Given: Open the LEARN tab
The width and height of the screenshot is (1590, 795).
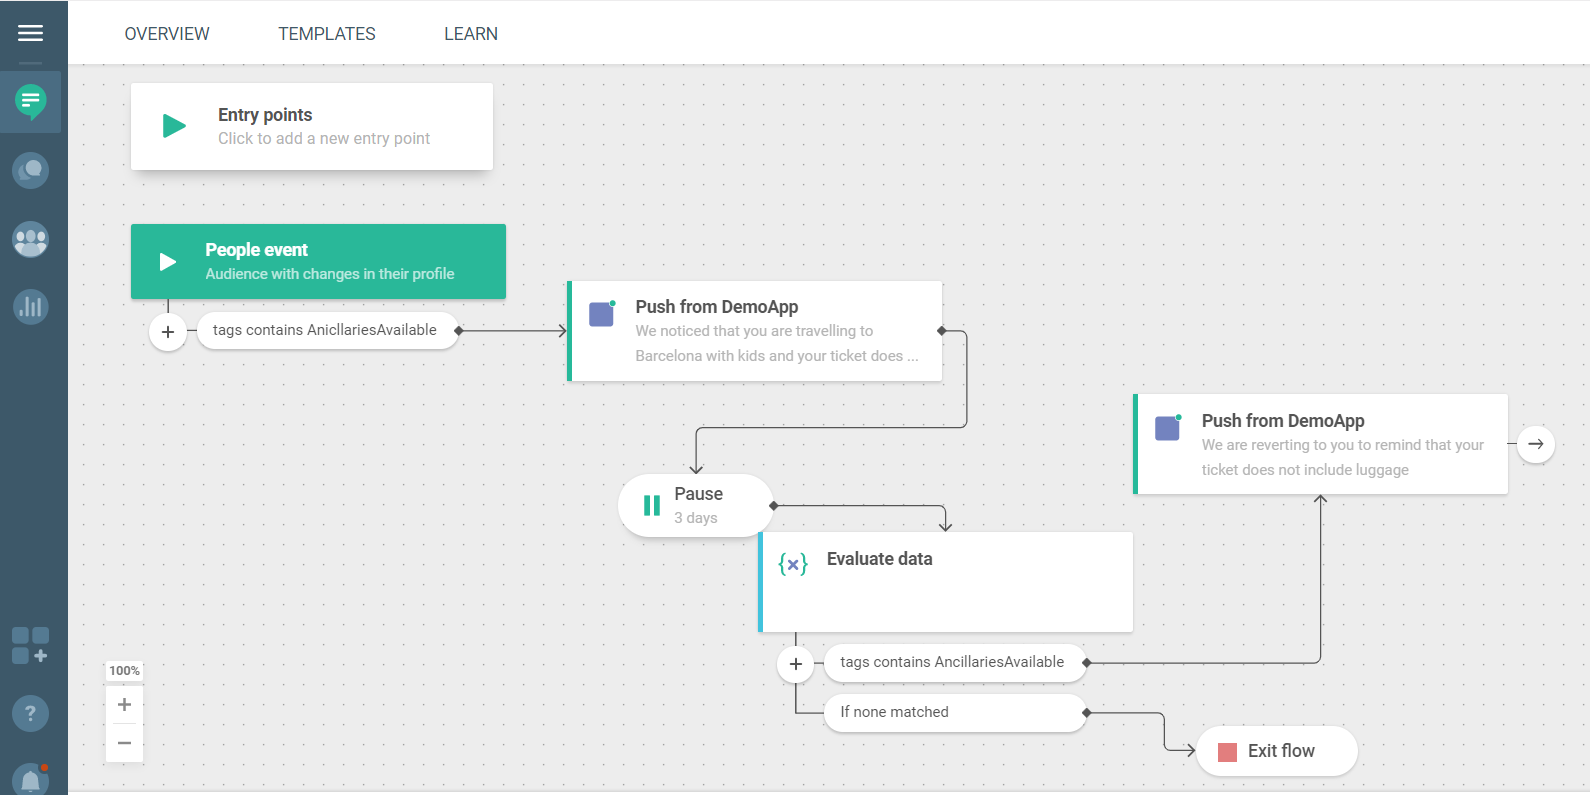Looking at the screenshot, I should pyautogui.click(x=471, y=34).
